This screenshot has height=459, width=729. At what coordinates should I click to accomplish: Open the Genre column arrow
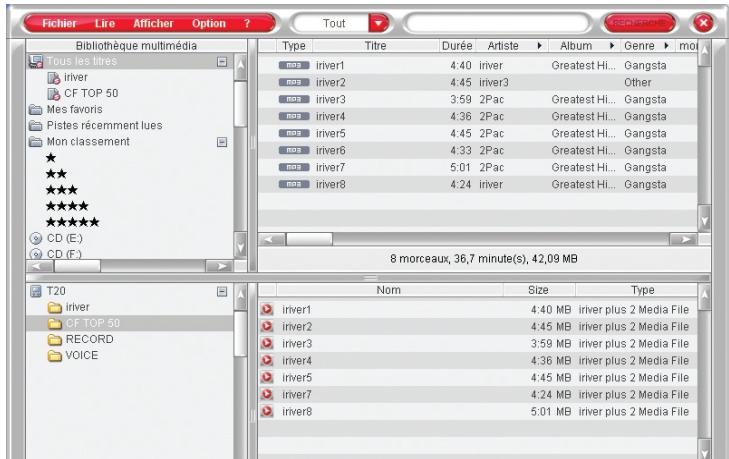(666, 46)
